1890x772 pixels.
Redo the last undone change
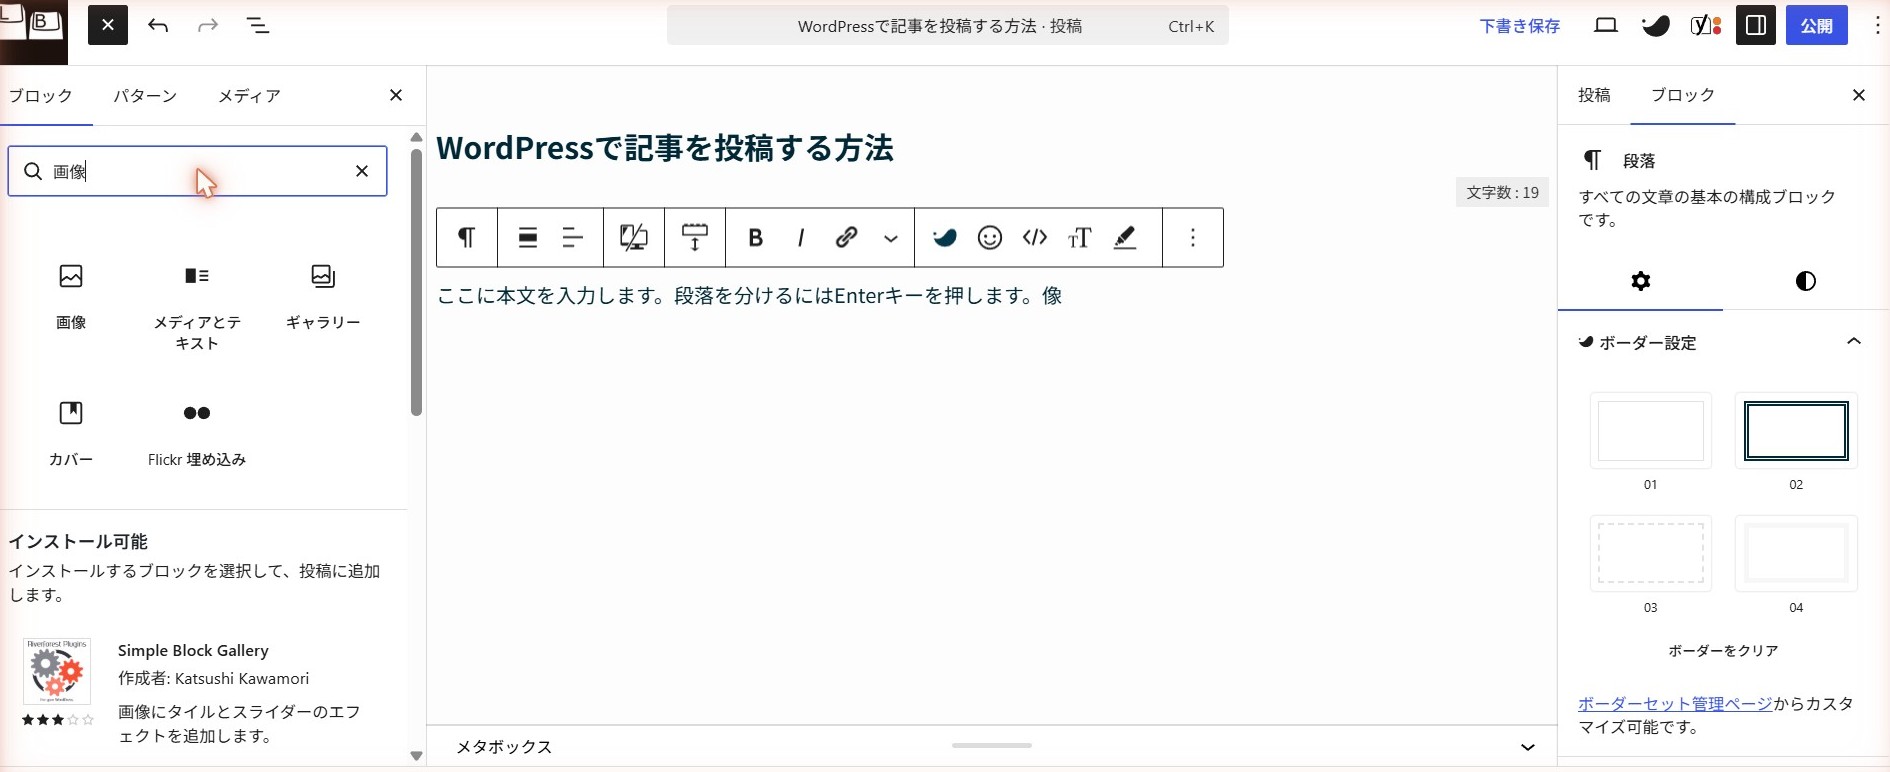pyautogui.click(x=208, y=25)
